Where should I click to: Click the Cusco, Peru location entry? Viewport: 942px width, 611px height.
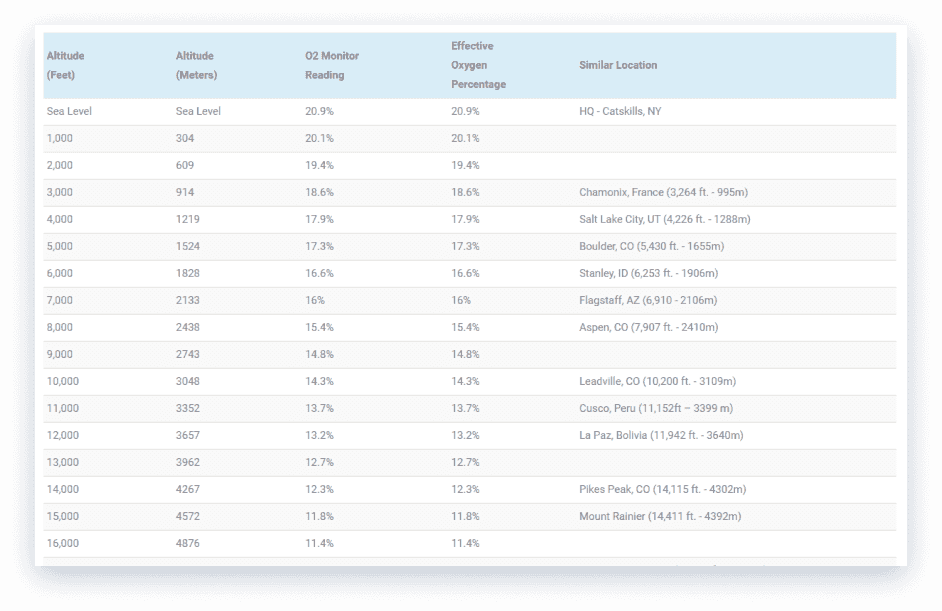coord(655,408)
